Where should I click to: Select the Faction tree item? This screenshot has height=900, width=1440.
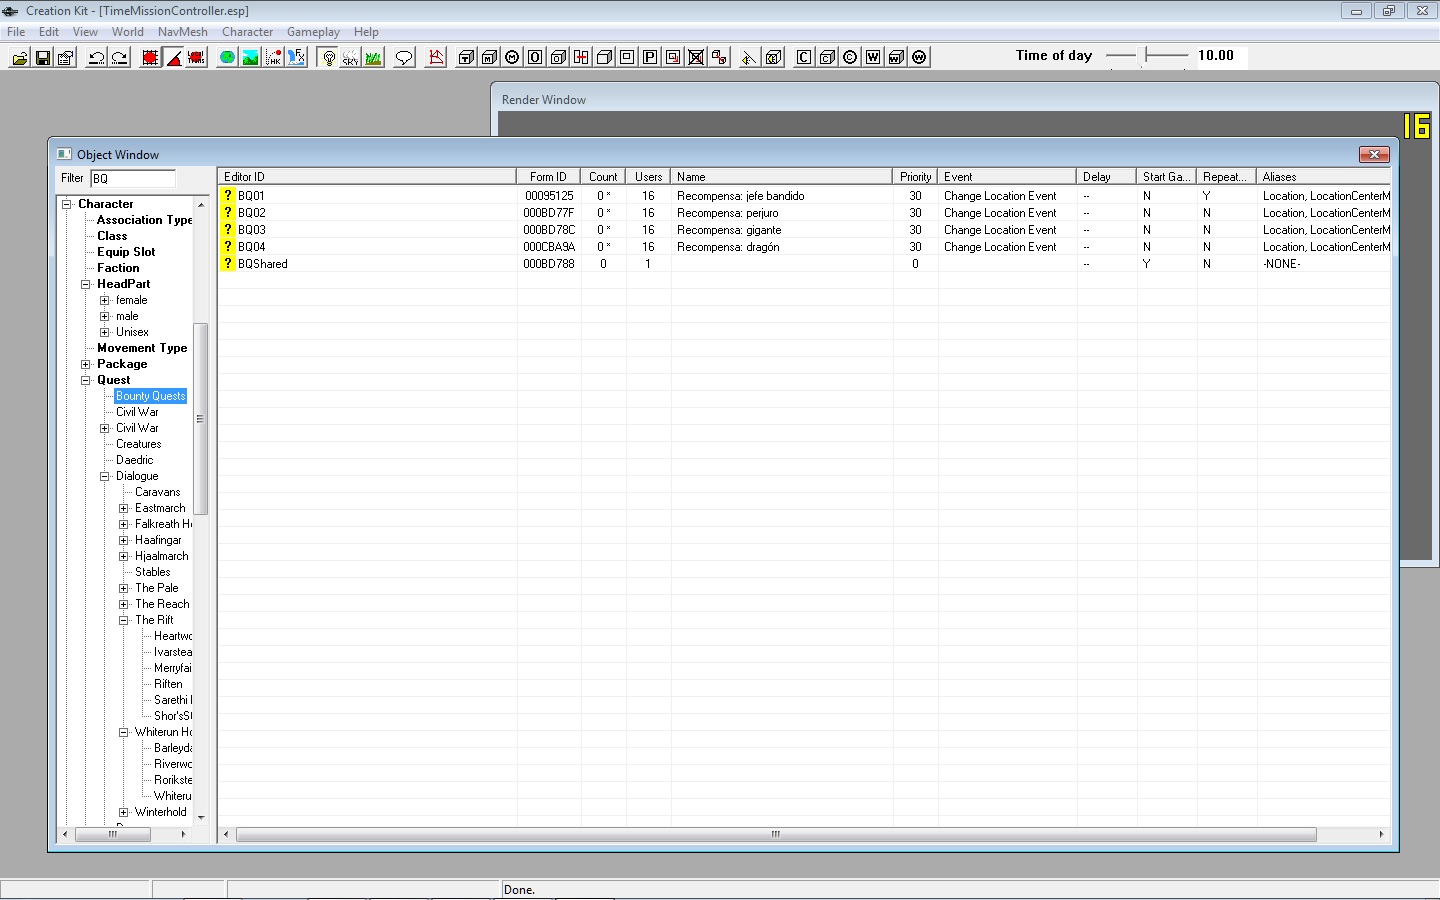[x=118, y=268]
